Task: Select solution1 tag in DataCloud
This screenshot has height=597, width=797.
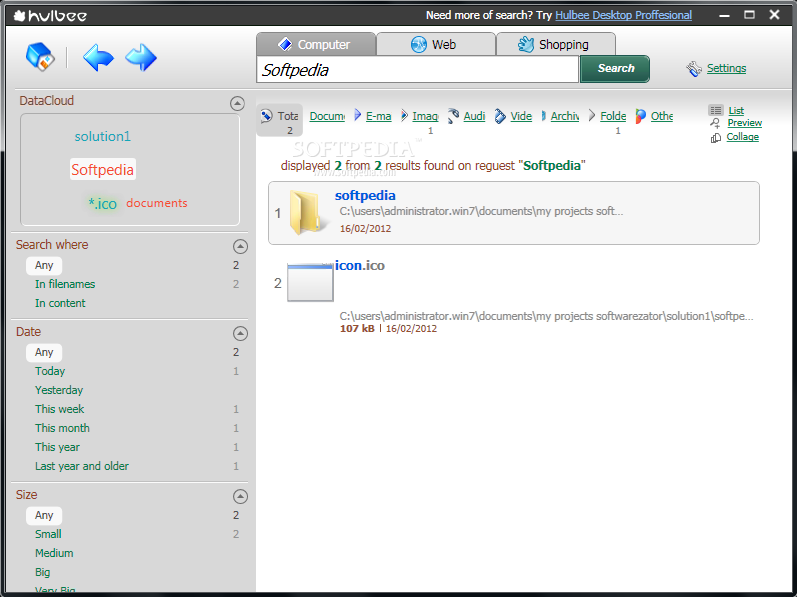Action: pyautogui.click(x=103, y=136)
